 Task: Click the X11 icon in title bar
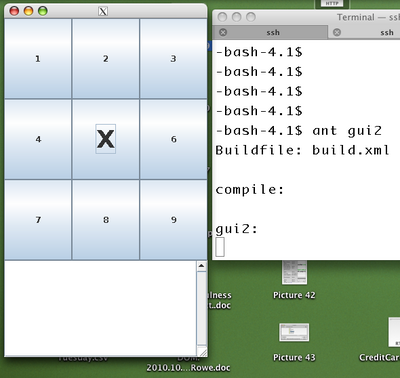pos(103,11)
